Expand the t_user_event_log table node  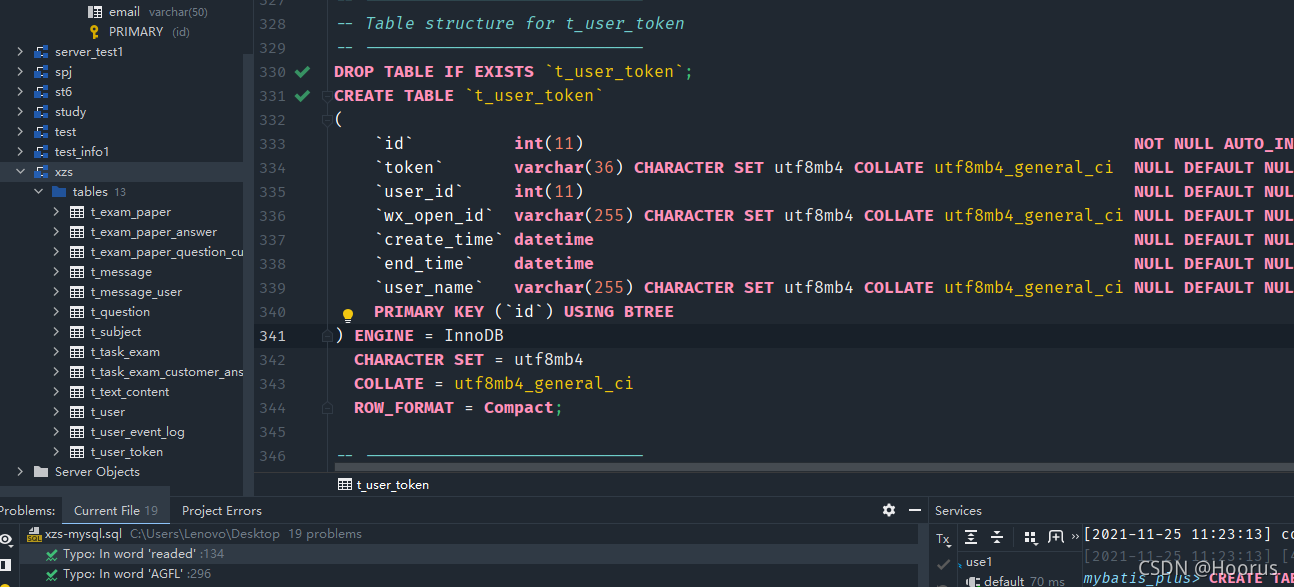point(57,431)
